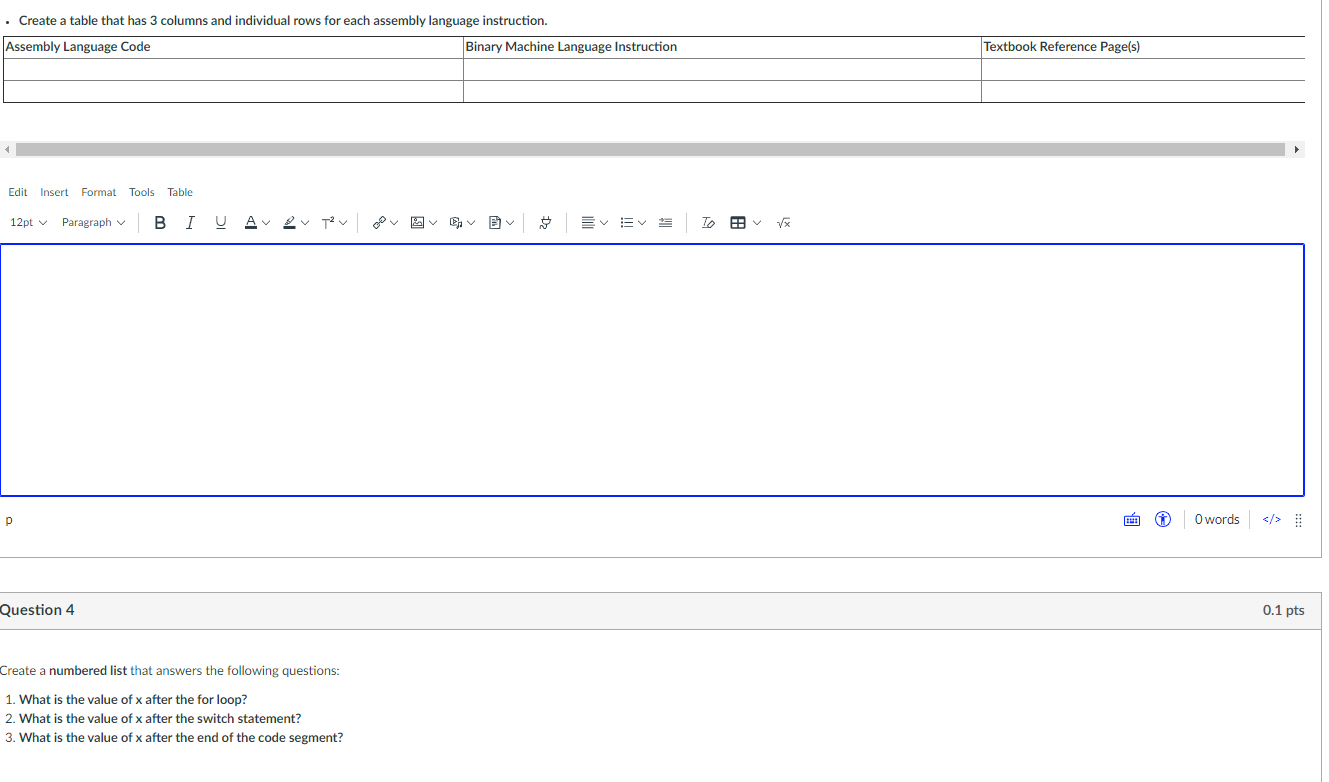
Task: Open the Insert menu
Action: pyautogui.click(x=54, y=192)
